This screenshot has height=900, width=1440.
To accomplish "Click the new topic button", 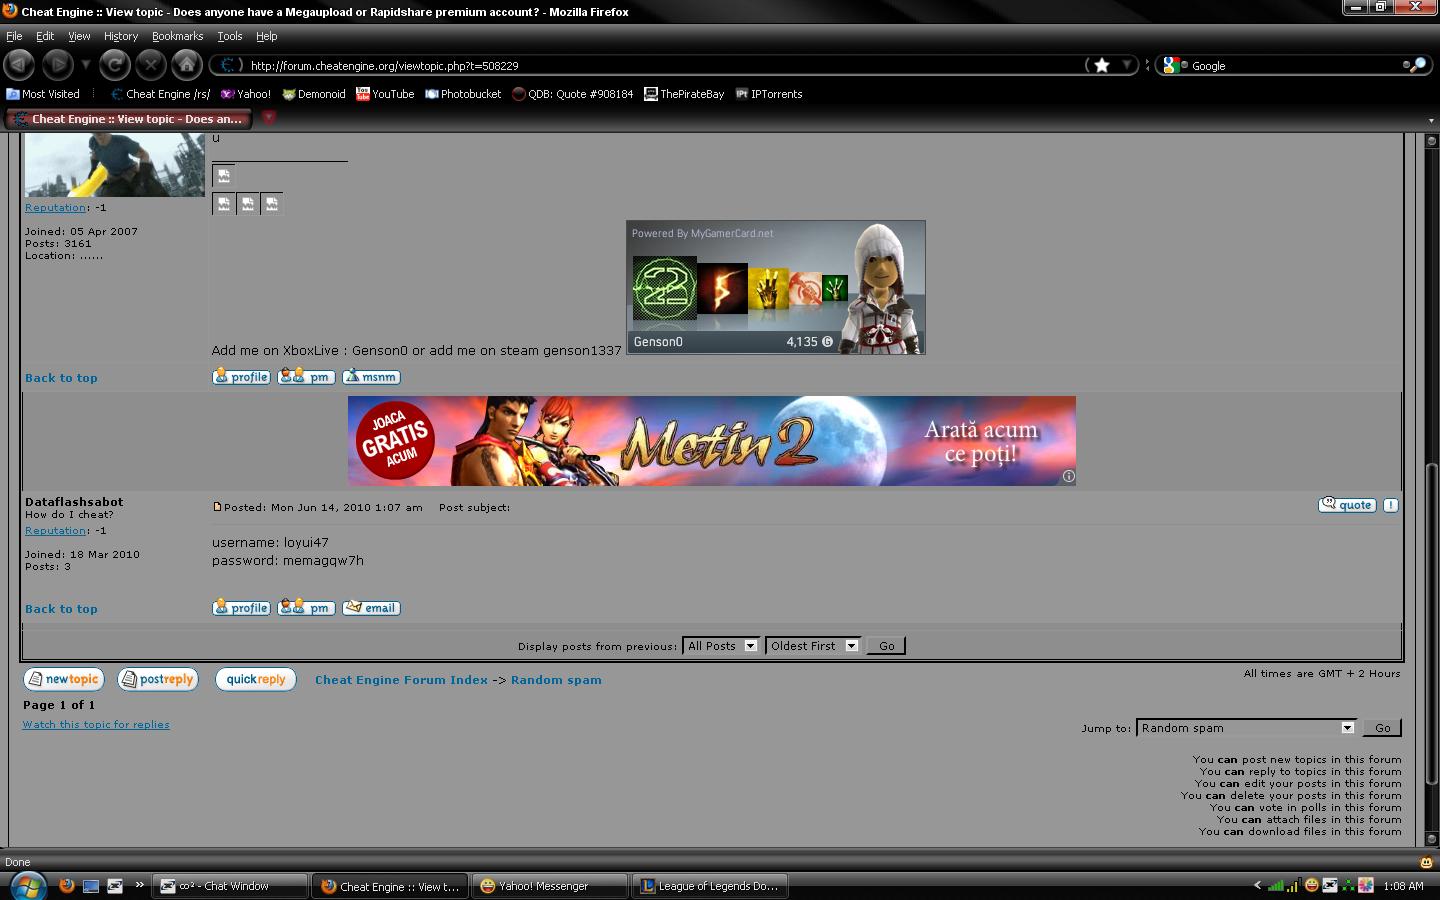I will pos(63,679).
